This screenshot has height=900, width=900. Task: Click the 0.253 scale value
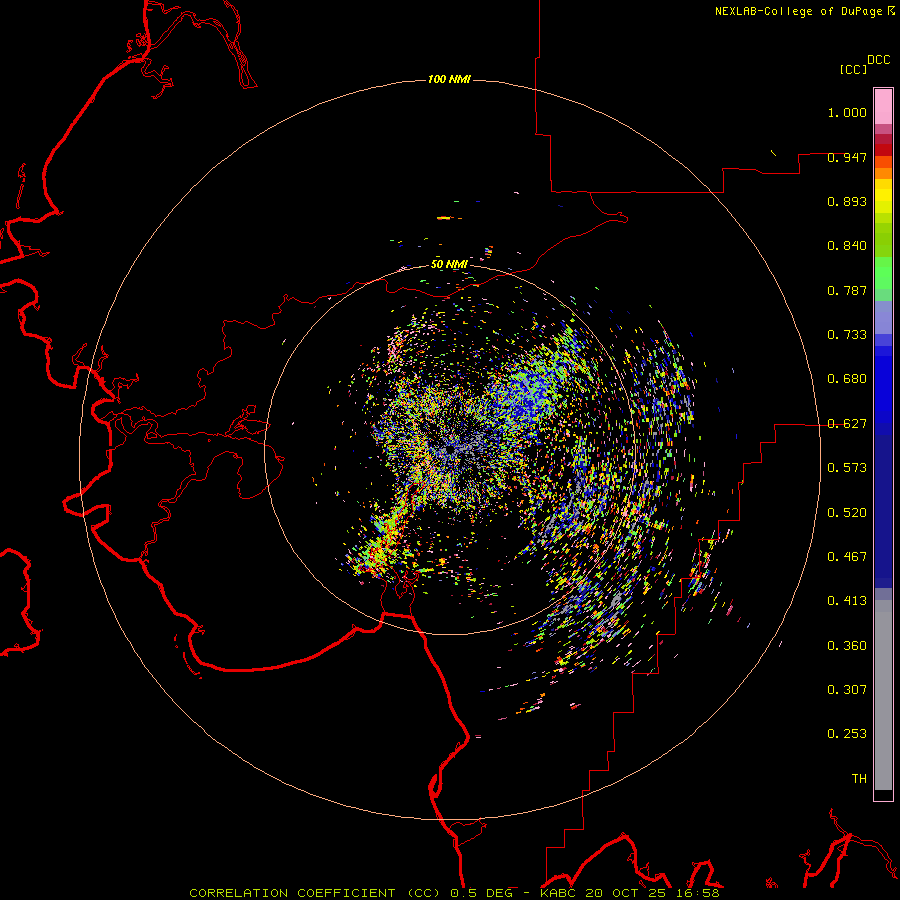pyautogui.click(x=847, y=734)
